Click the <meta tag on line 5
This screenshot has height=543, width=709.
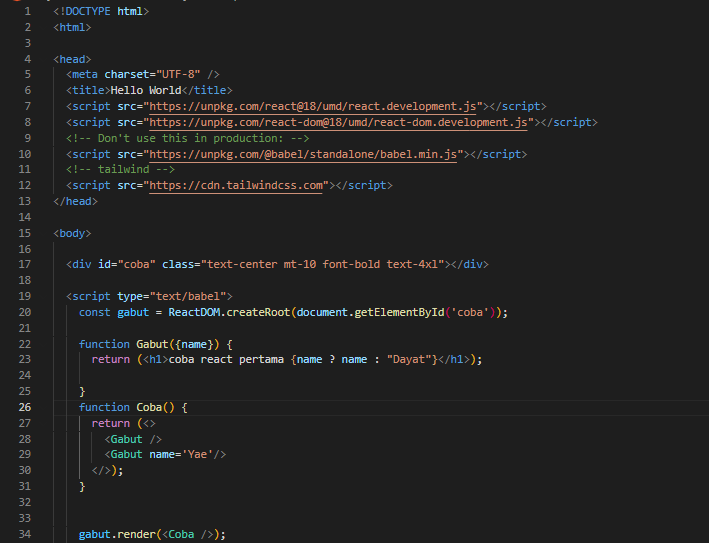(x=82, y=75)
